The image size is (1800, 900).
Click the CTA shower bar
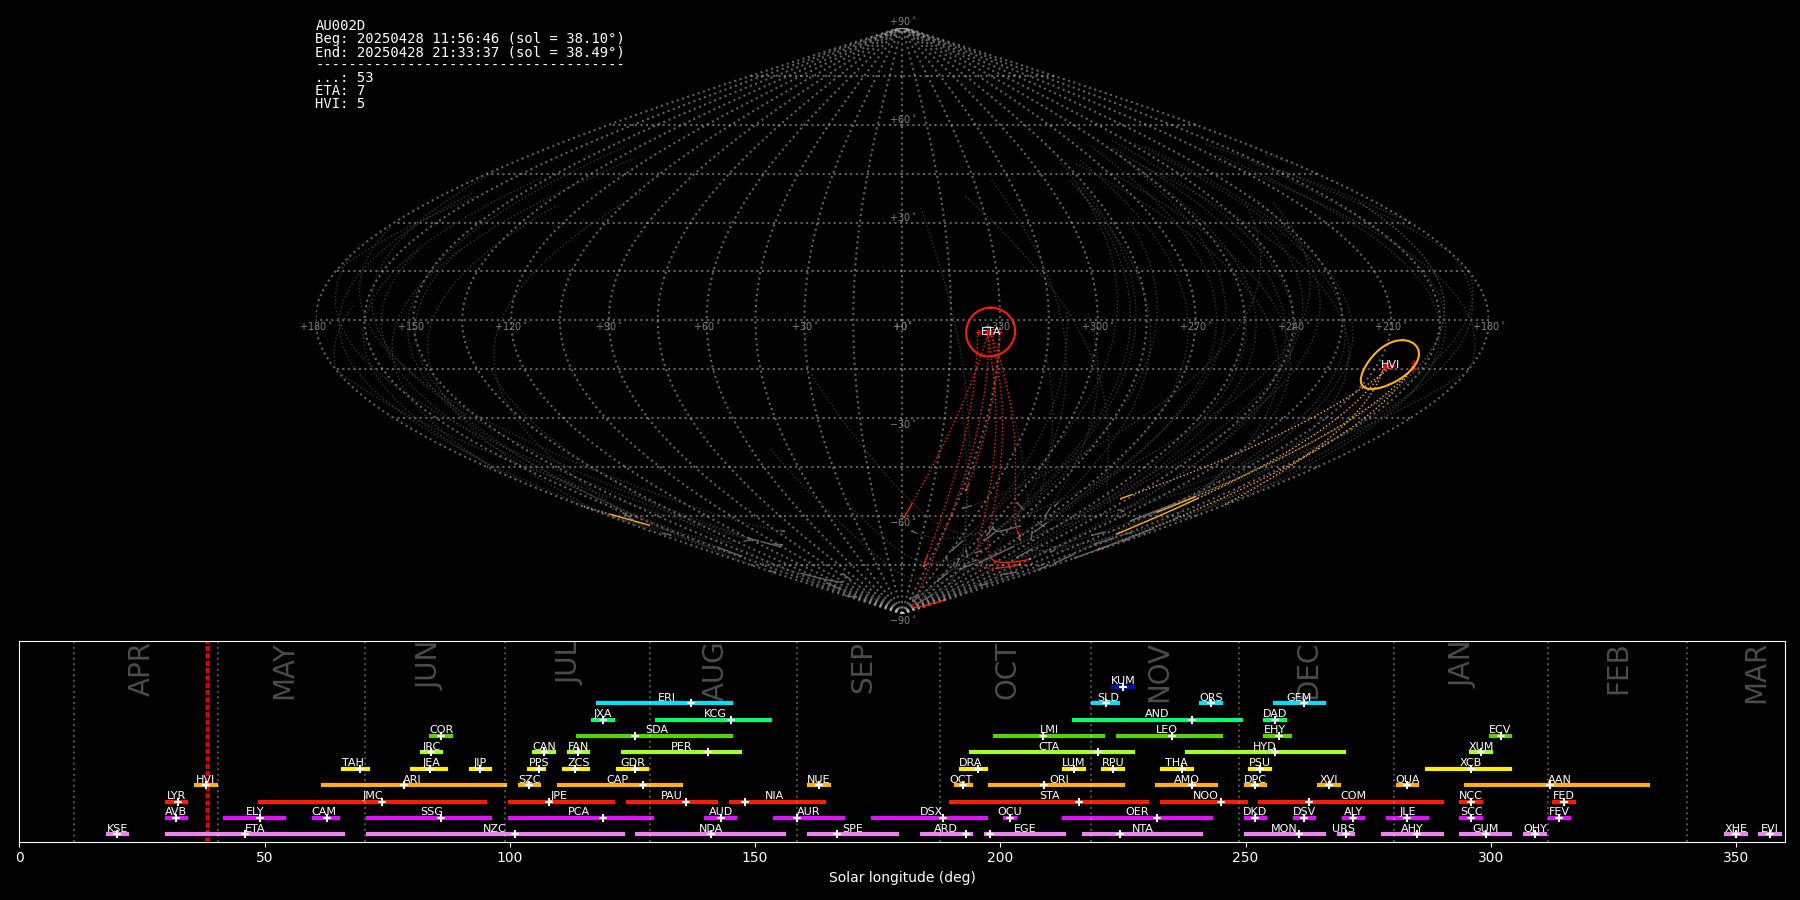[x=1052, y=752]
